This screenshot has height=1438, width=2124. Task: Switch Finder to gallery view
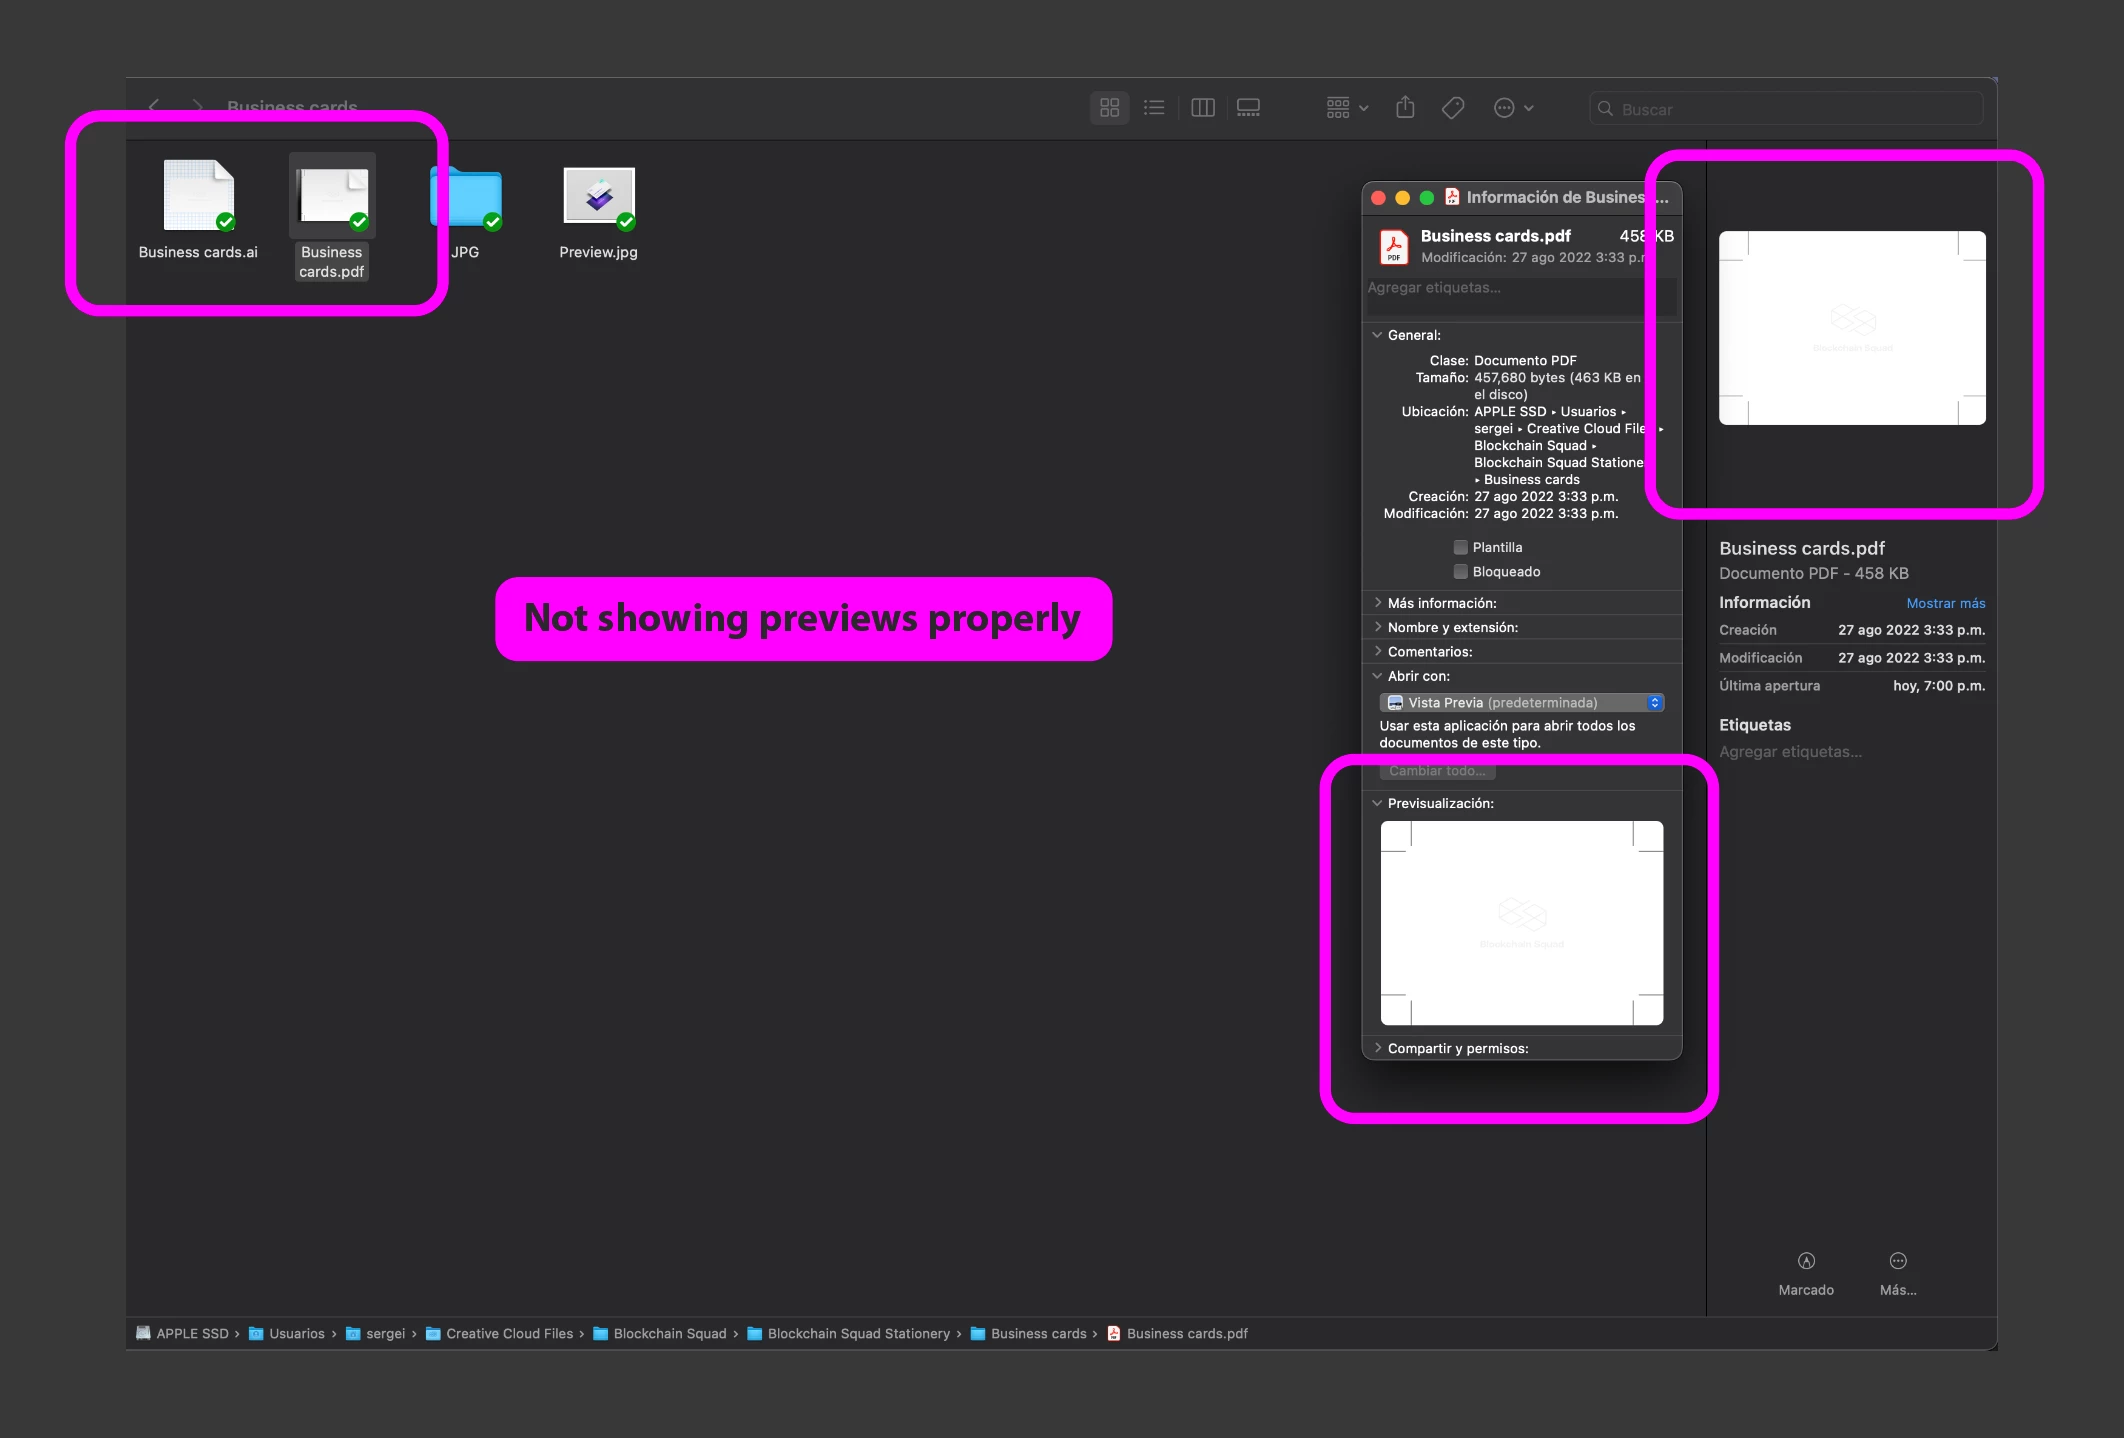[1248, 108]
